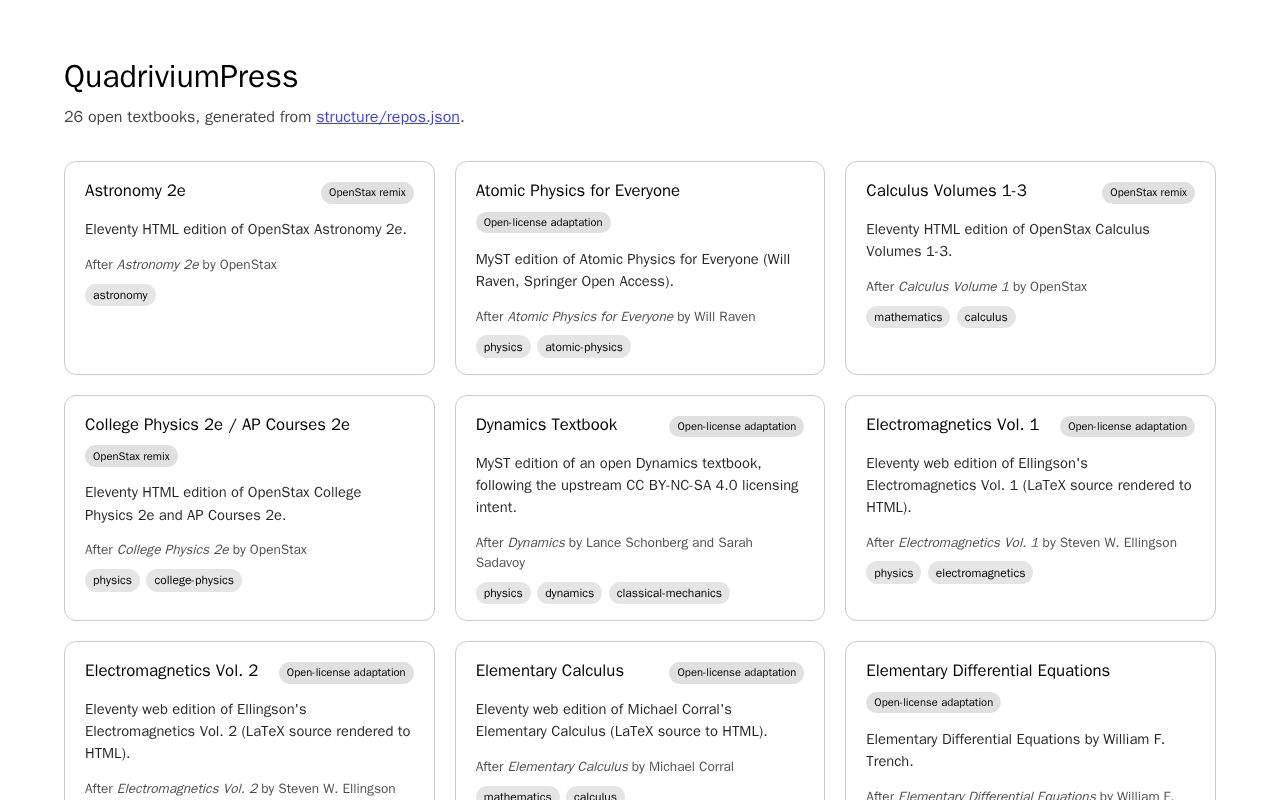This screenshot has height=800, width=1280.
Task: Click the OpenStax remix badge on Astronomy 2e
Action: pyautogui.click(x=367, y=193)
